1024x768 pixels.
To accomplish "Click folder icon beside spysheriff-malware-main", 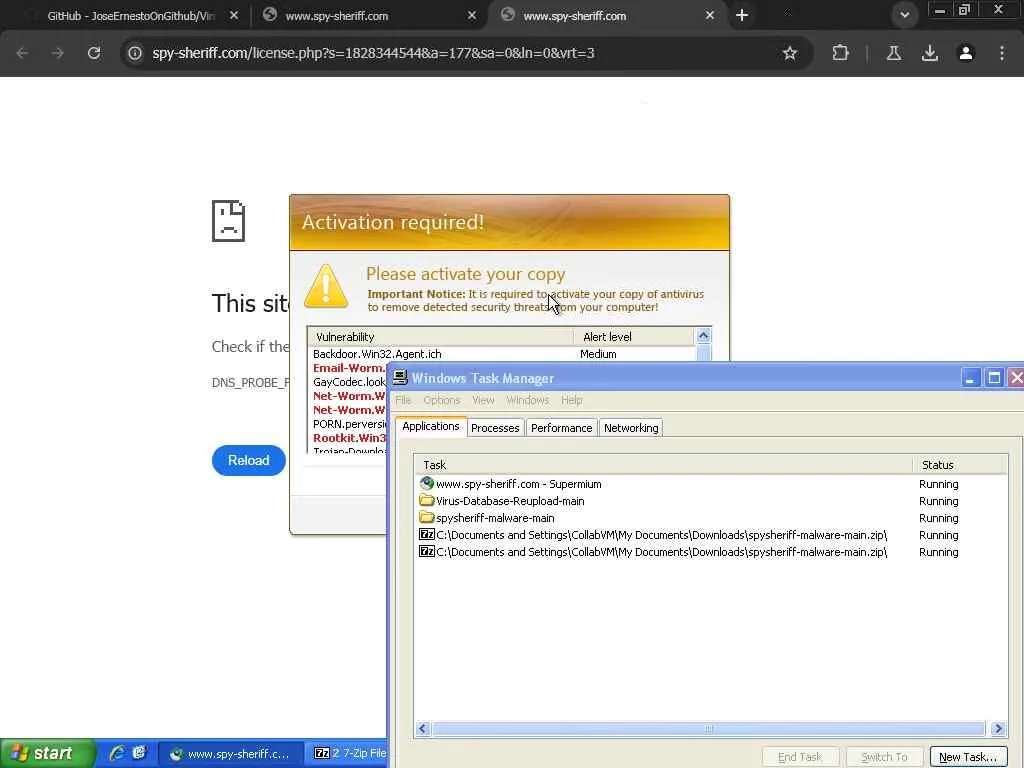I will coord(427,517).
